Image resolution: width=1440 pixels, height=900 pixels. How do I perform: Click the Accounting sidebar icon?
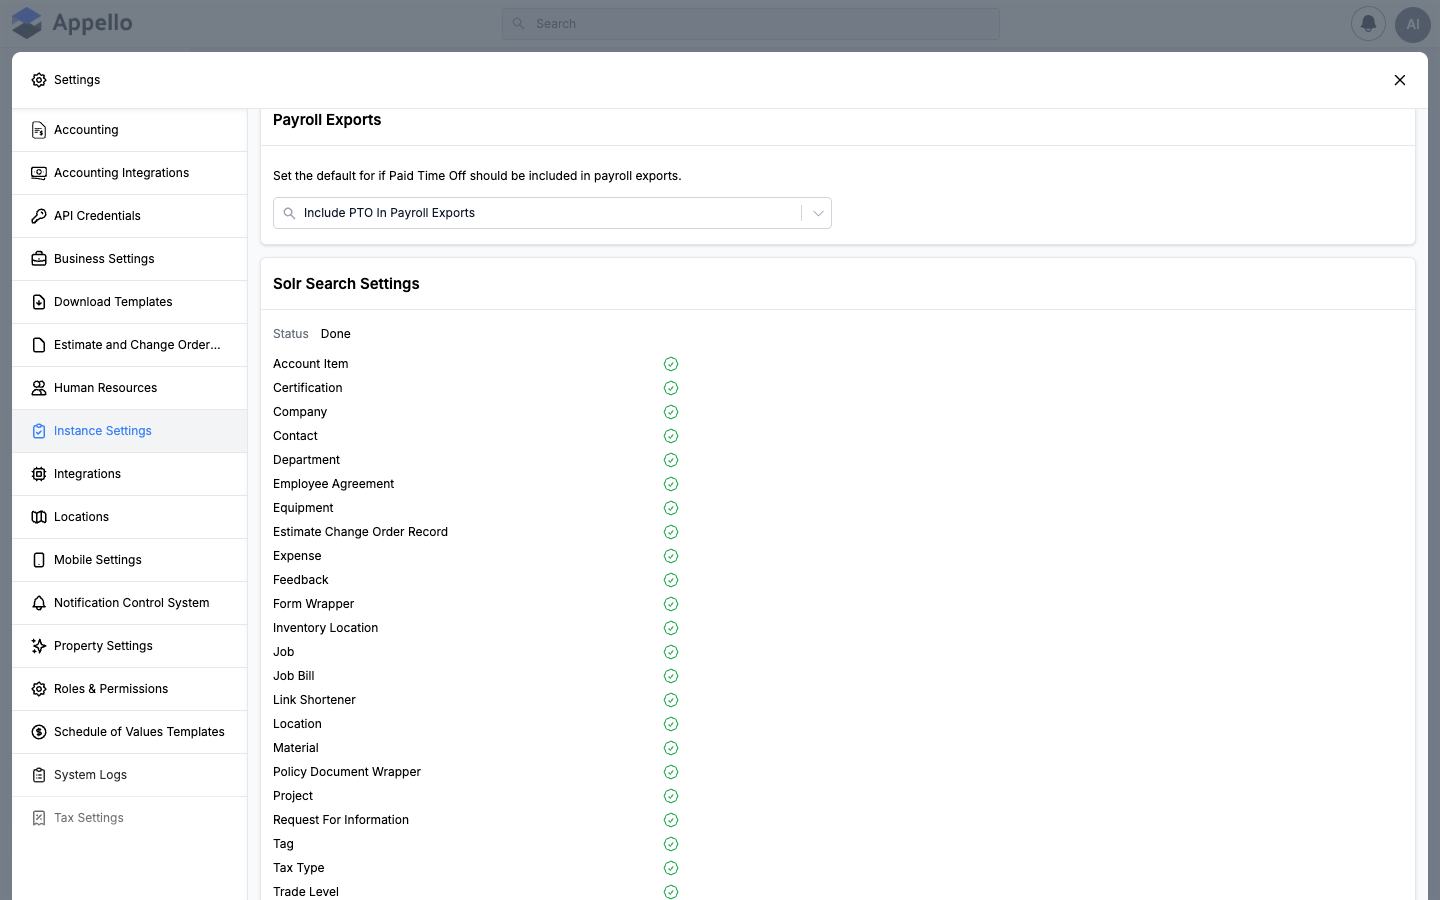pyautogui.click(x=39, y=130)
